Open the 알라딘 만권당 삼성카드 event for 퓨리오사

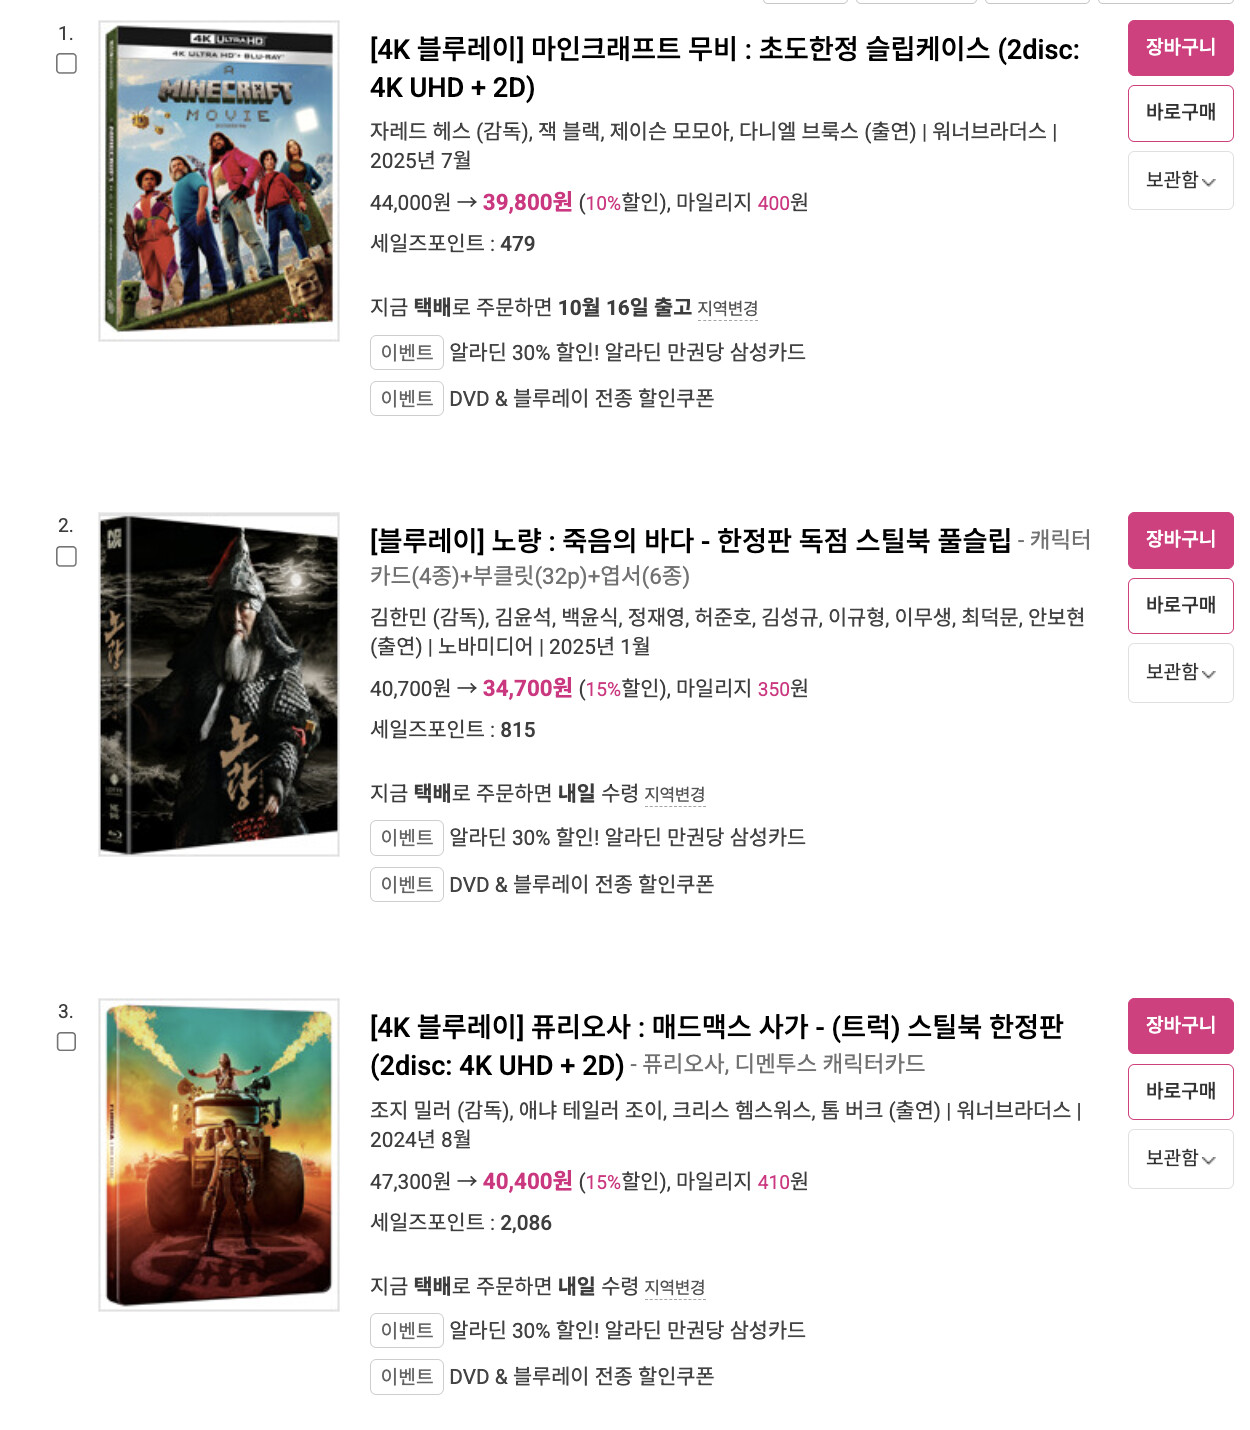627,1331
